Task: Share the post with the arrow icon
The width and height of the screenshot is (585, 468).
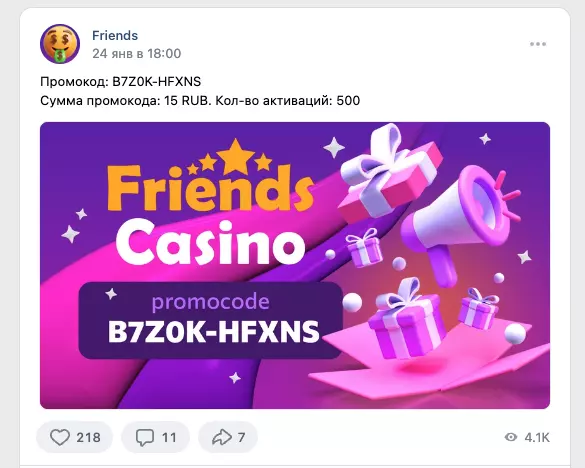Action: click(222, 437)
